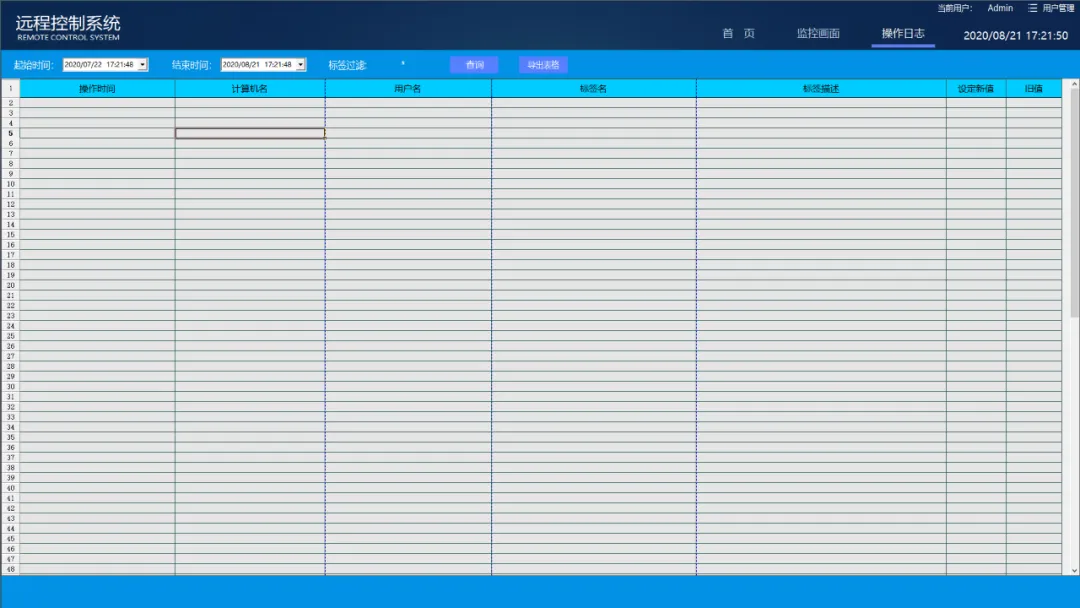Click the 用户名 column header
Screen dimensions: 1080x608
click(x=407, y=89)
